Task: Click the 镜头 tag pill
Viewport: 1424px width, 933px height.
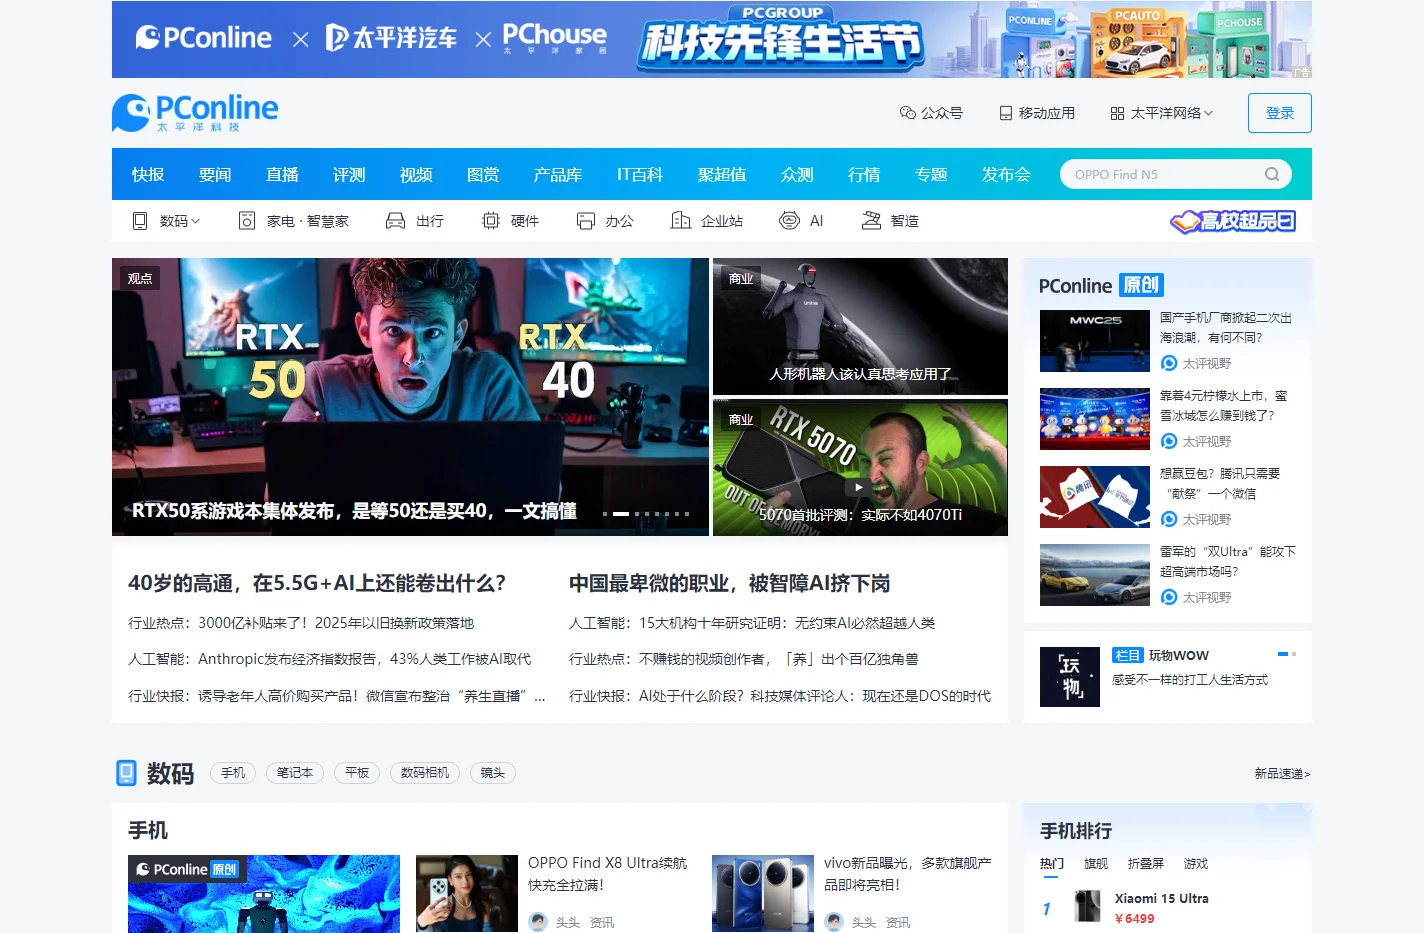Action: pos(493,773)
